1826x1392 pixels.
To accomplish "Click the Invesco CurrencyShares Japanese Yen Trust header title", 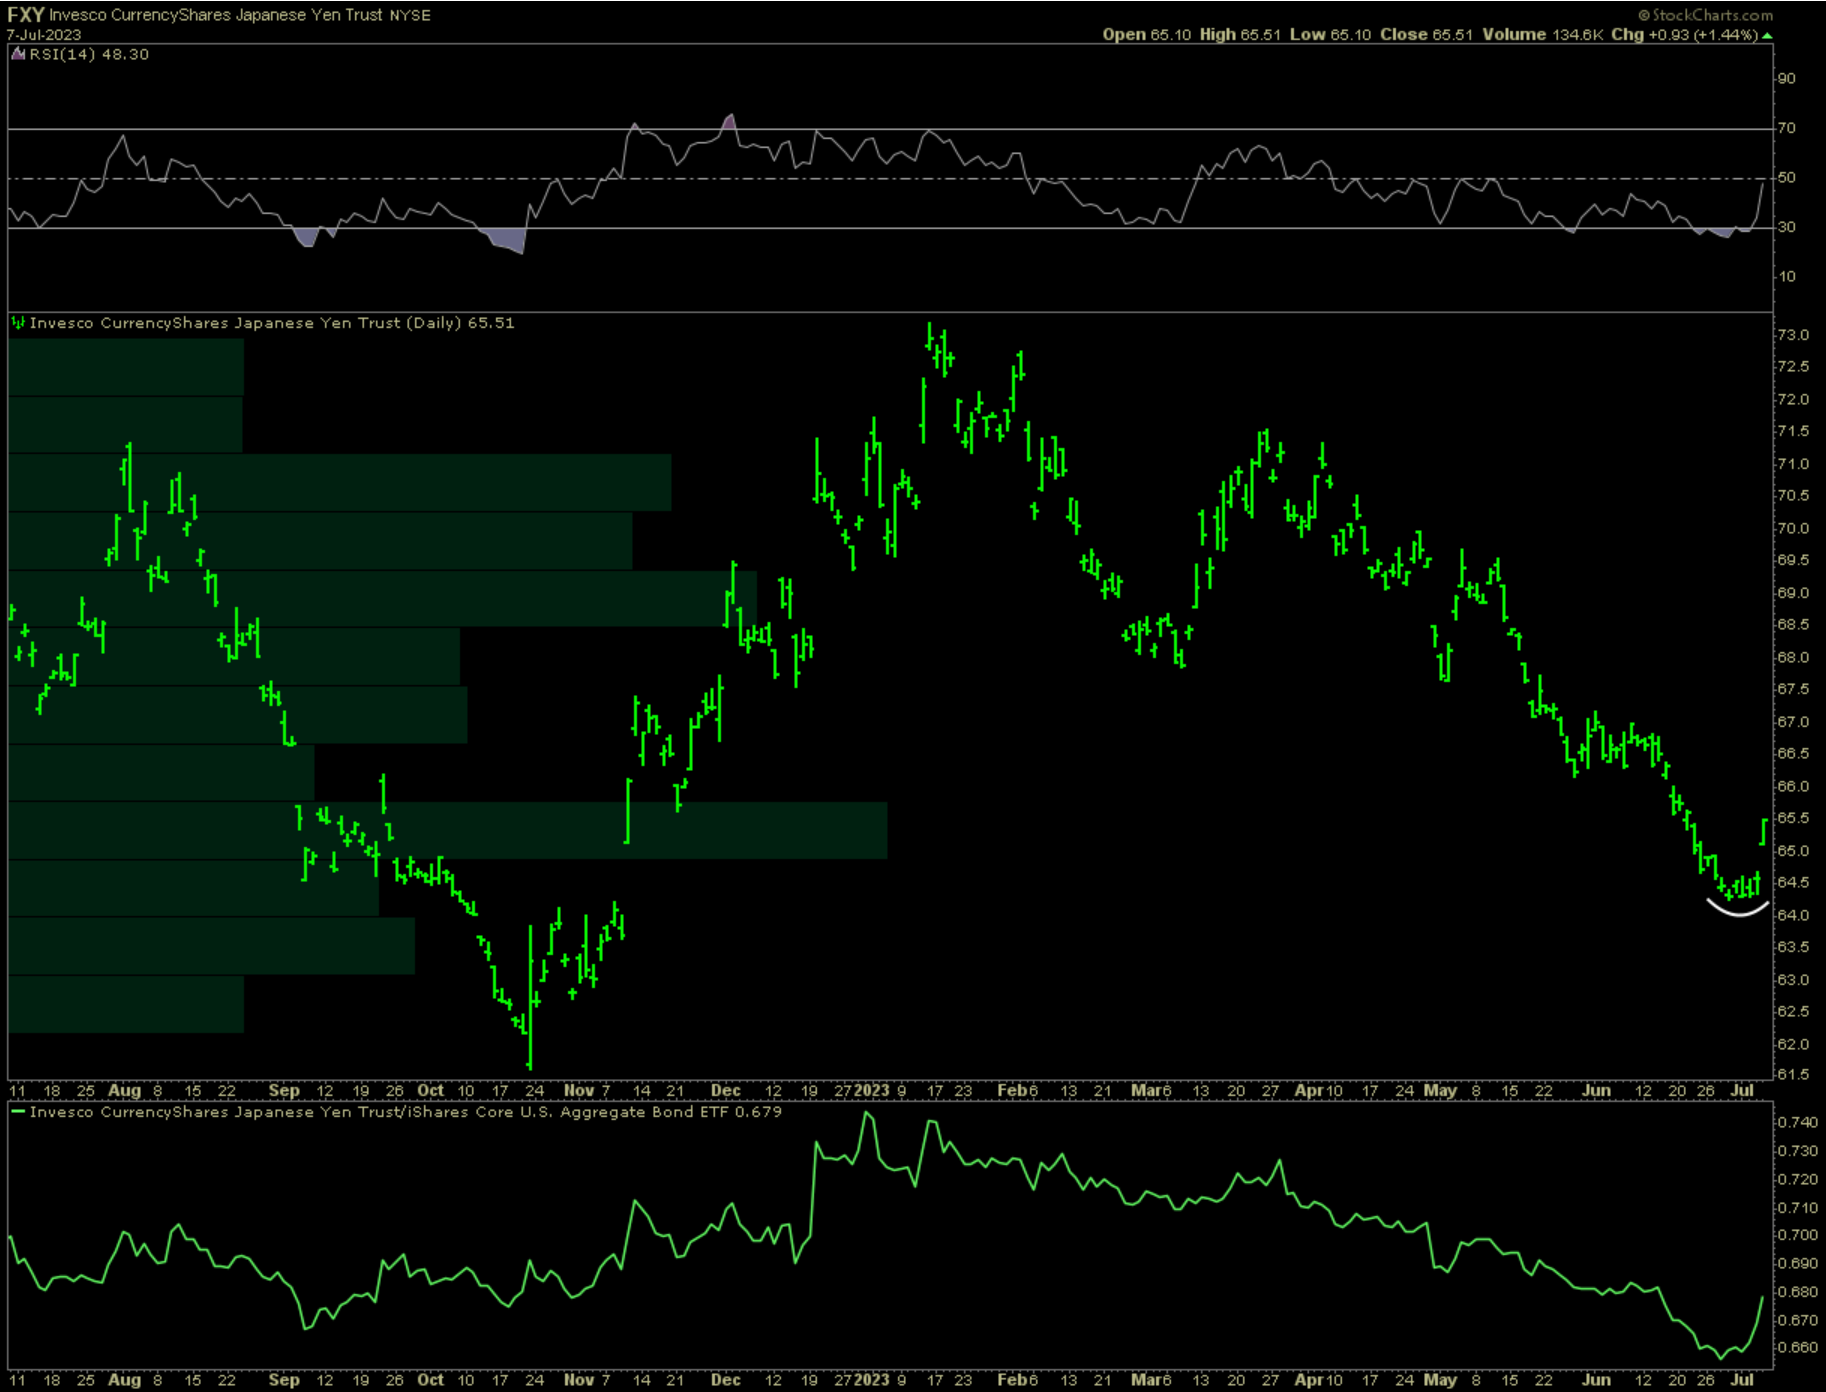I will coord(216,16).
